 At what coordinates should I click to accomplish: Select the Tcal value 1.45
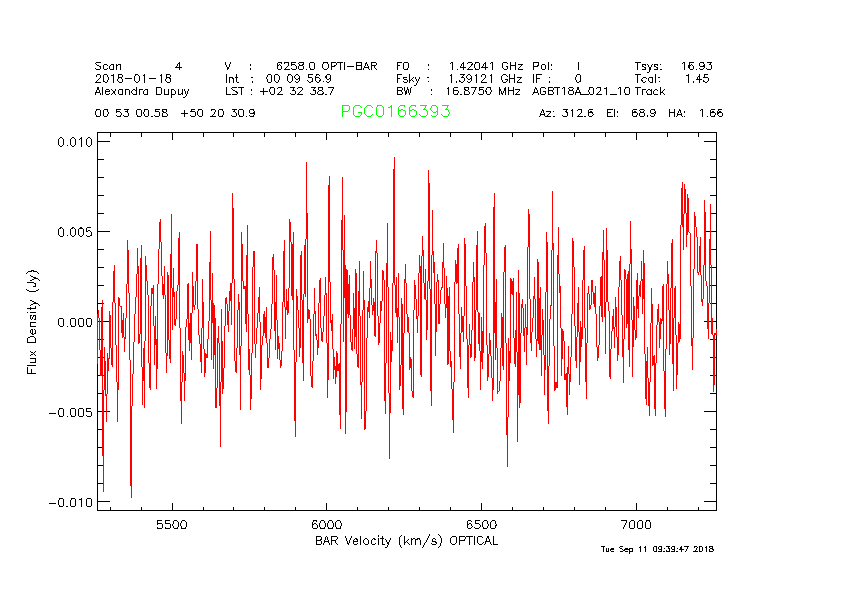click(698, 78)
